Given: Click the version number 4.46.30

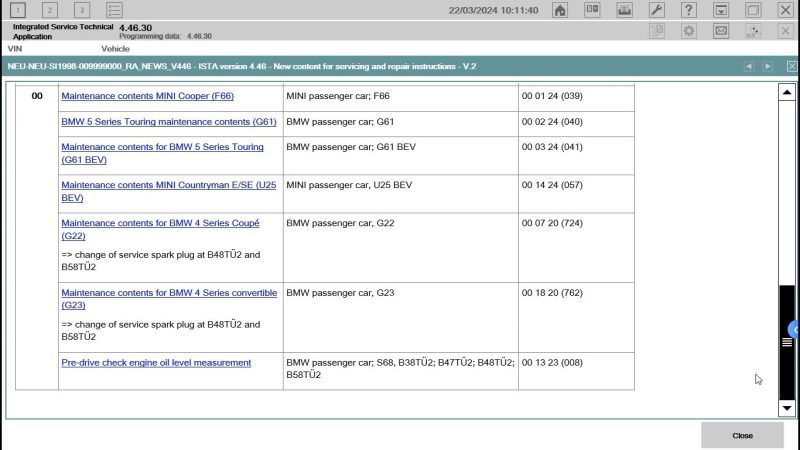Looking at the screenshot, I should coord(135,28).
